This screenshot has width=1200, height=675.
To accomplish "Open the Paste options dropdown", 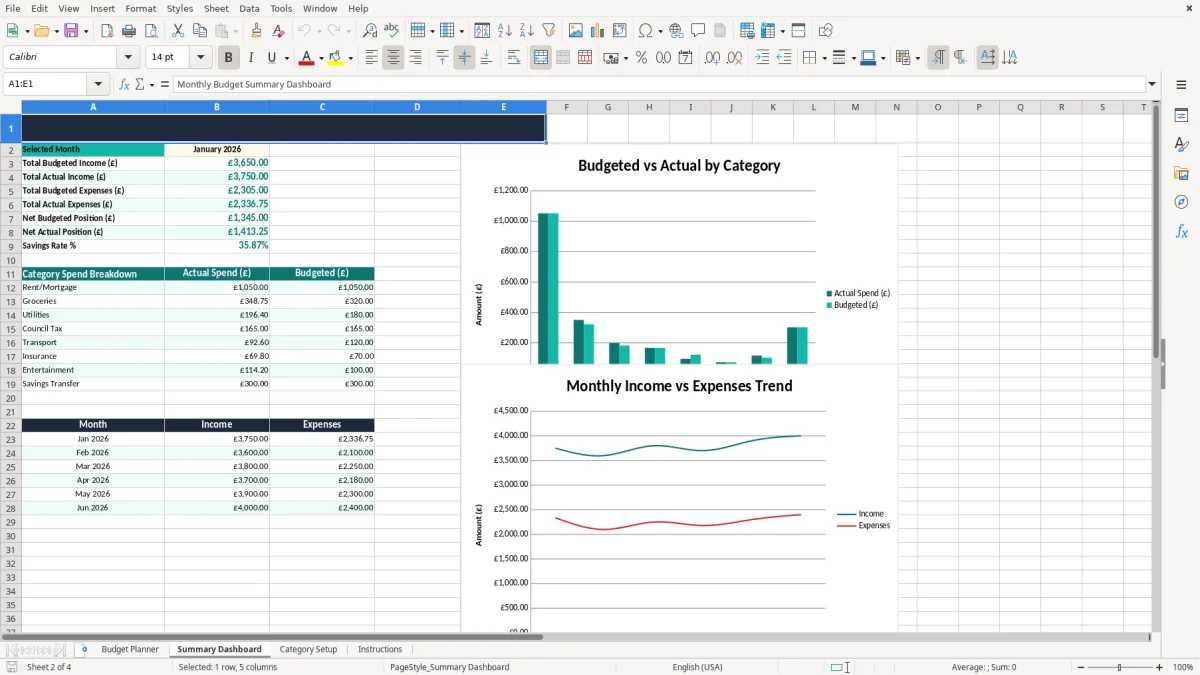I will pyautogui.click(x=234, y=31).
